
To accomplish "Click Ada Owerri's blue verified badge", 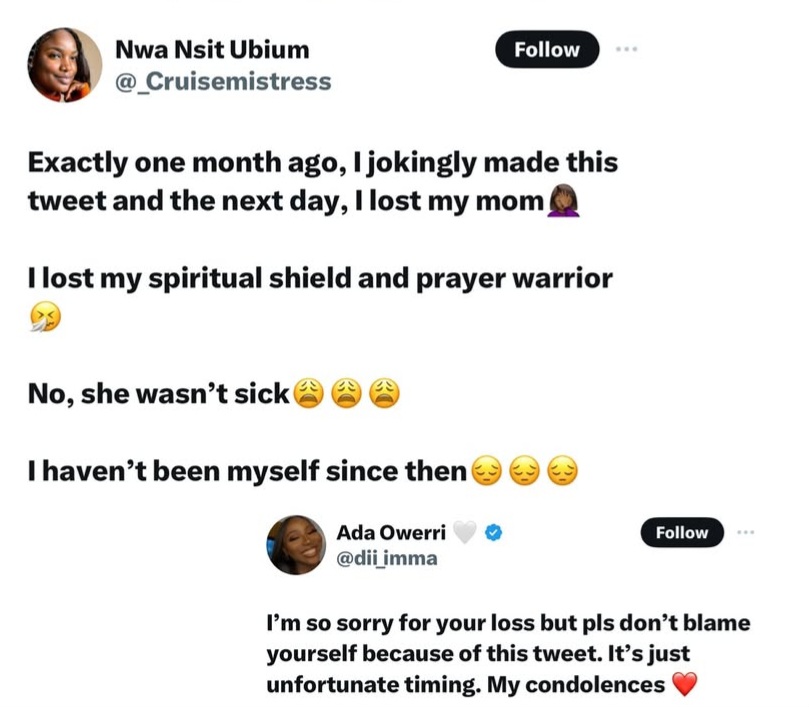I will point(492,533).
